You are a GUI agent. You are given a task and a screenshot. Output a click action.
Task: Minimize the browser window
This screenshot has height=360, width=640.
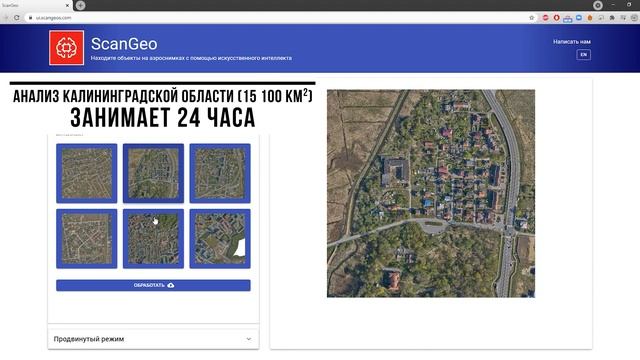(x=613, y=5)
